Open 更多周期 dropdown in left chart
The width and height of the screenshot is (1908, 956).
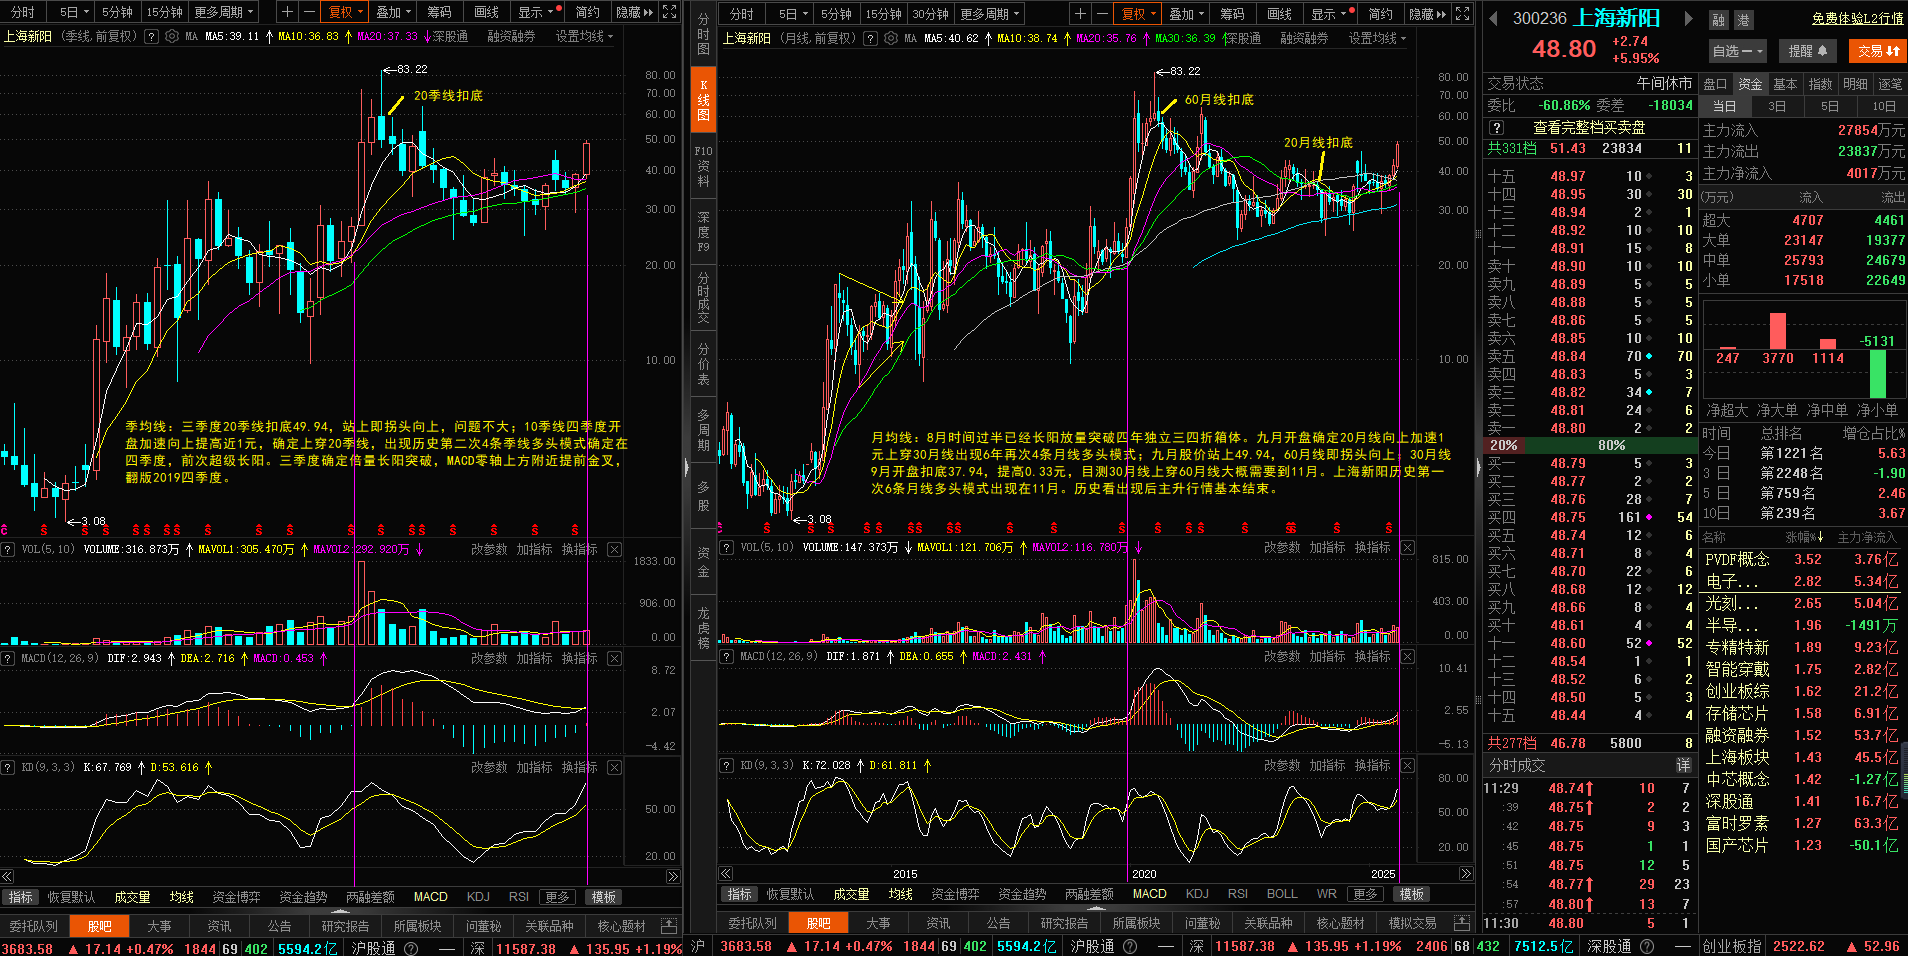coord(224,12)
